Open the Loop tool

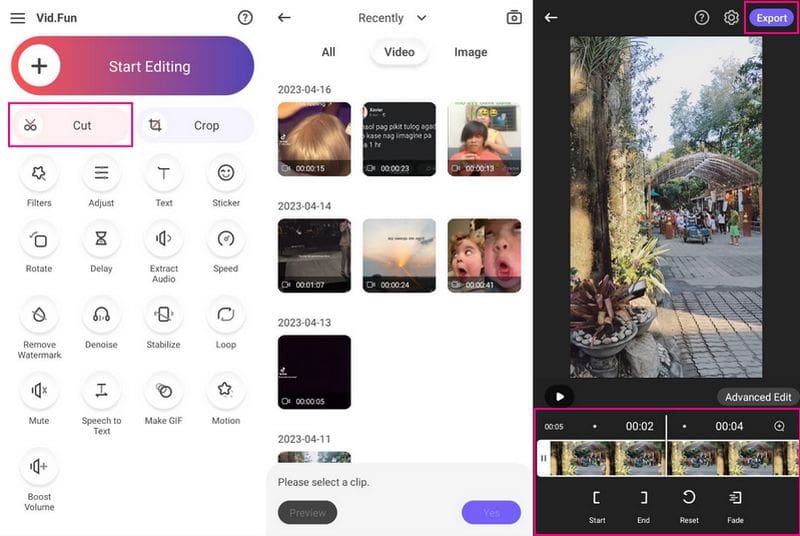pos(226,324)
